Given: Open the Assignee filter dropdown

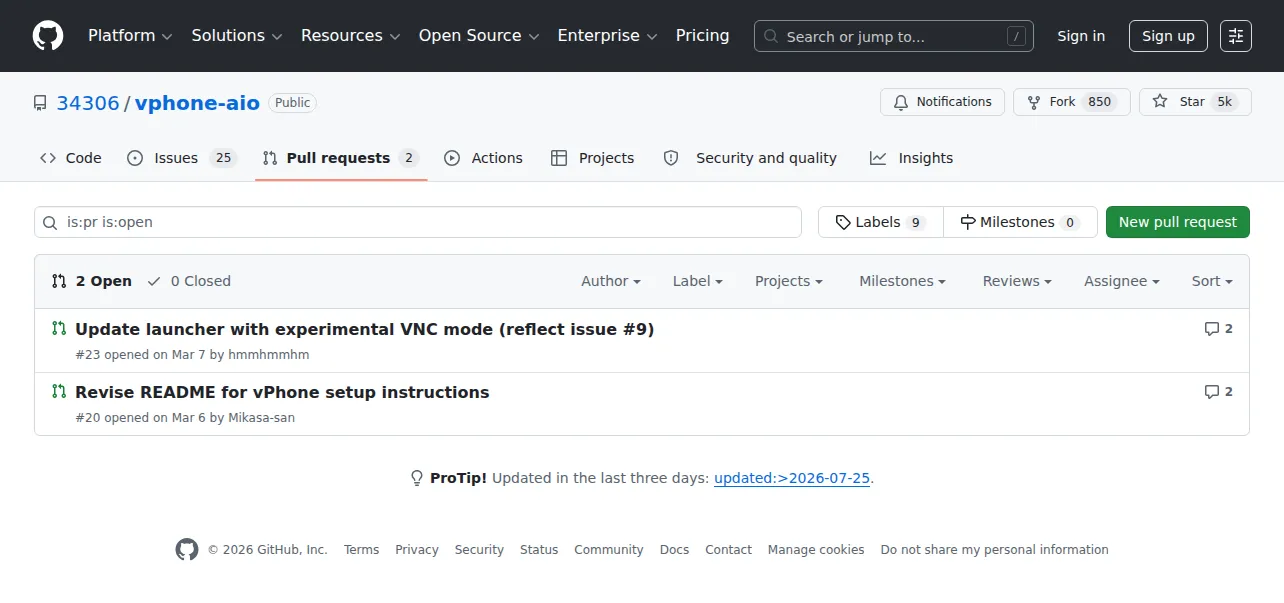Looking at the screenshot, I should click(x=1122, y=281).
